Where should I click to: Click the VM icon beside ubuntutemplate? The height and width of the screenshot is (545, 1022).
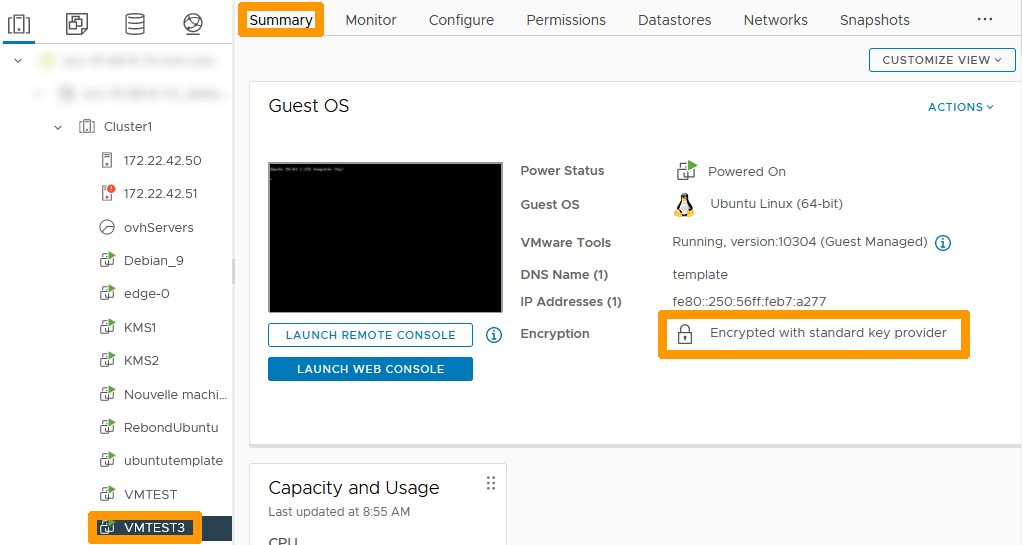click(107, 460)
